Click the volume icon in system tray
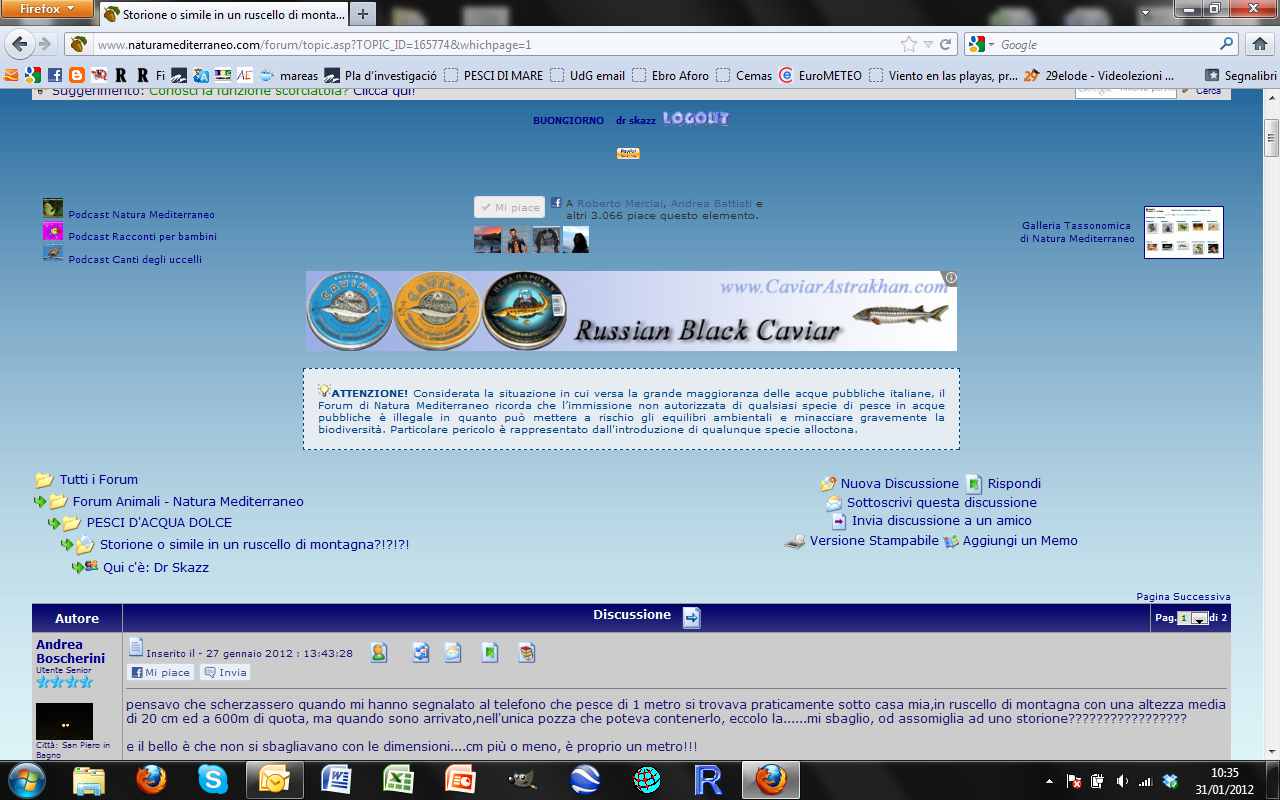Image resolution: width=1280 pixels, height=800 pixels. (1121, 781)
